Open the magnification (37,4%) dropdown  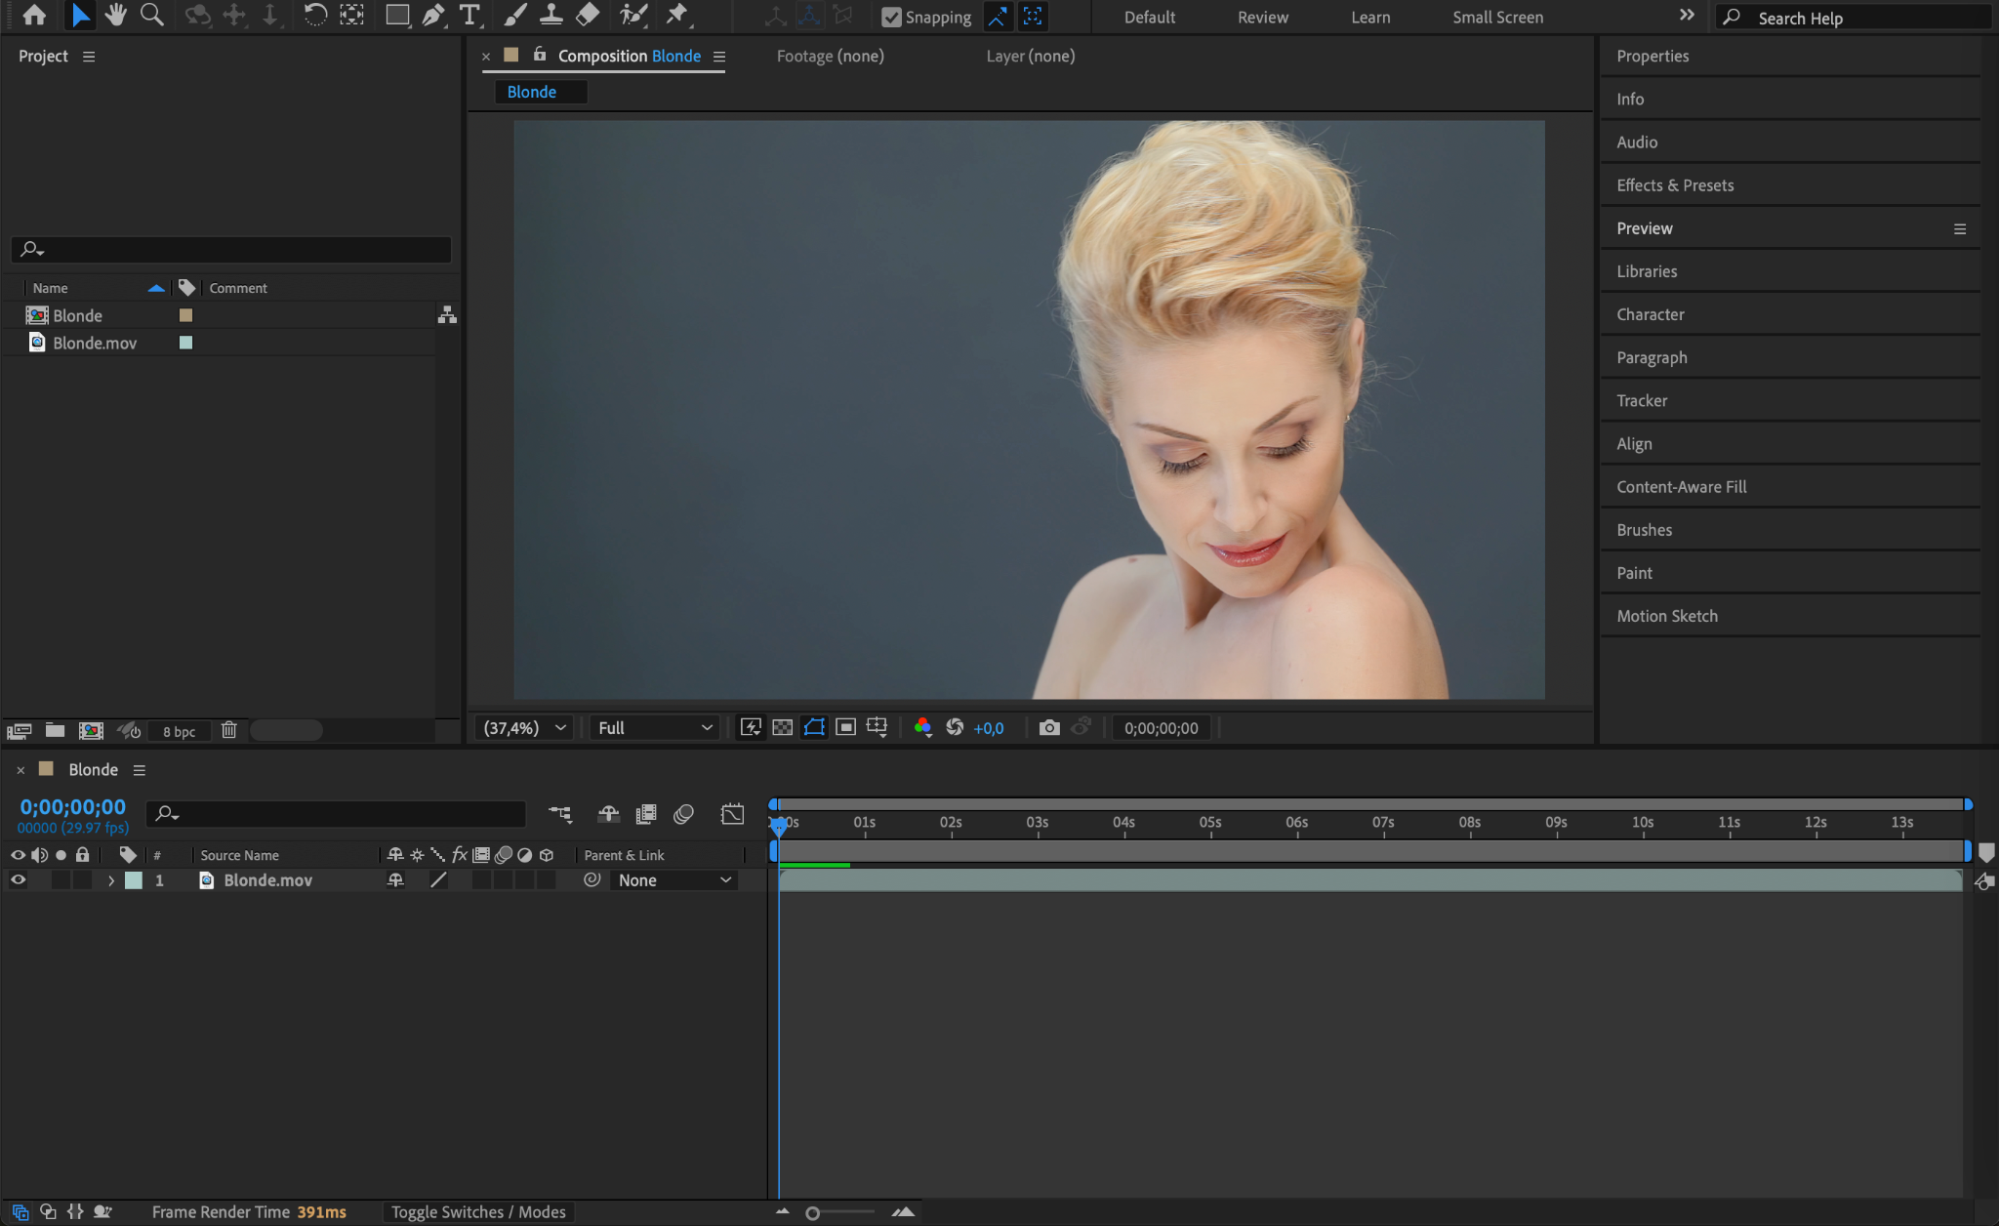coord(525,728)
